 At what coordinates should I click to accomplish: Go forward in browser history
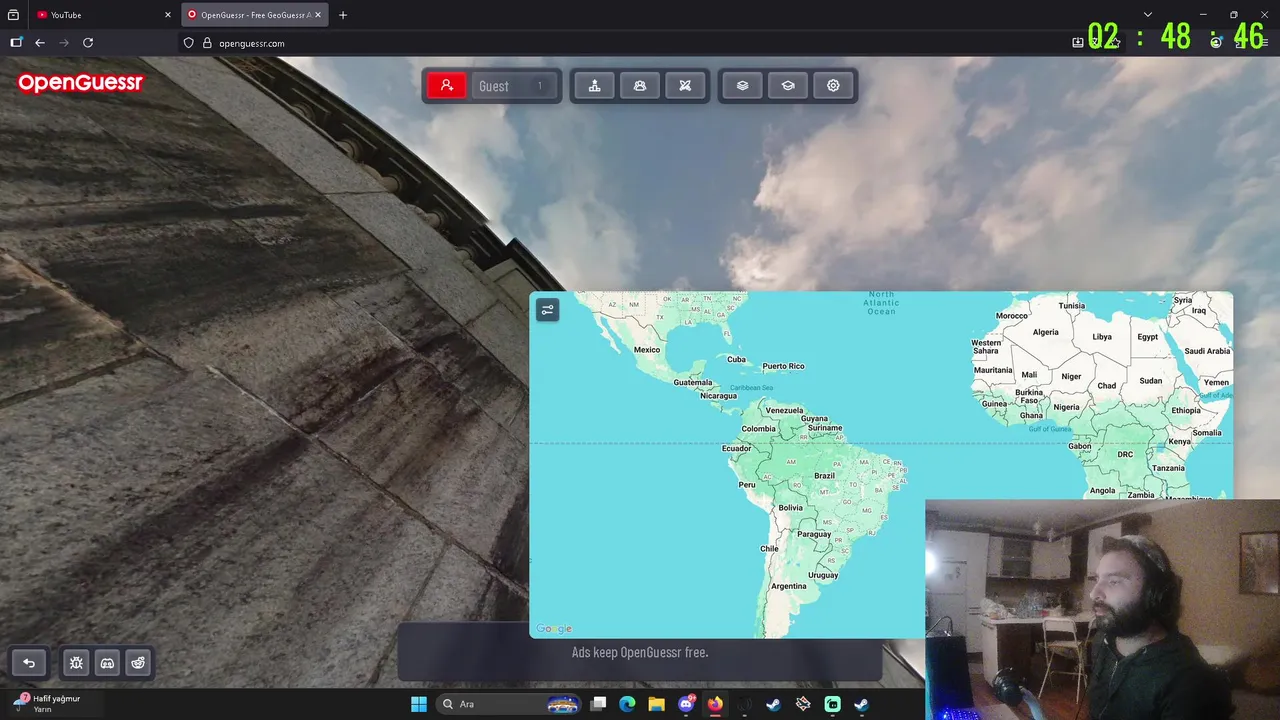(x=64, y=43)
